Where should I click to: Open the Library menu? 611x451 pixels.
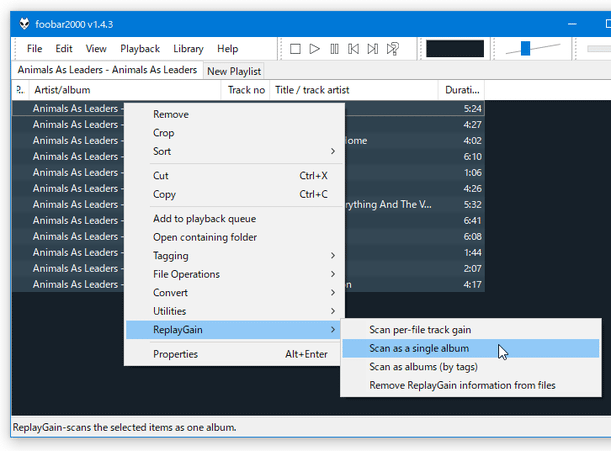[x=188, y=49]
